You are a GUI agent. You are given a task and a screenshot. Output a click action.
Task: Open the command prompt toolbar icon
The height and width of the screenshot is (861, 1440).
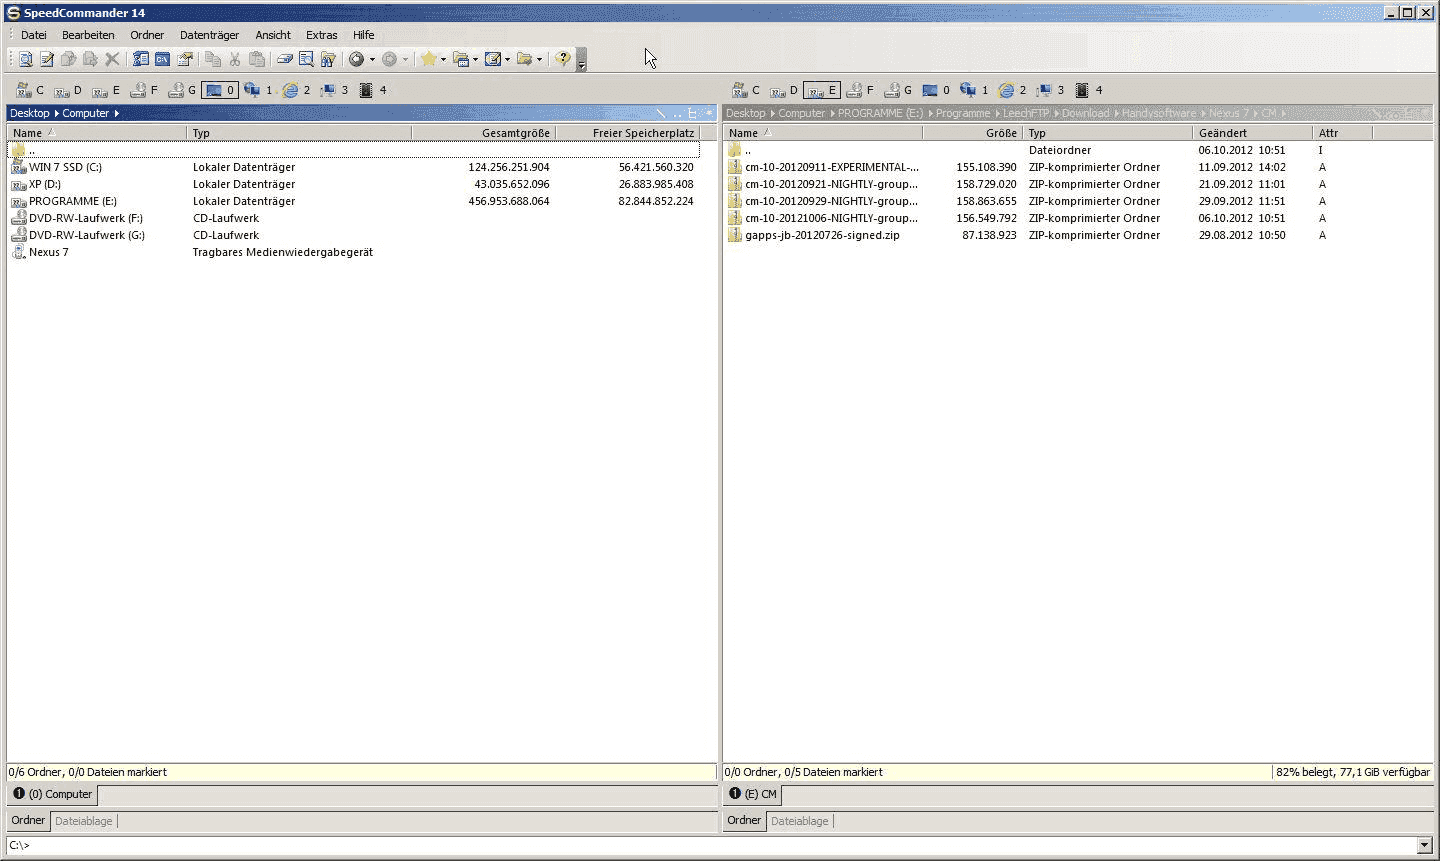162,59
